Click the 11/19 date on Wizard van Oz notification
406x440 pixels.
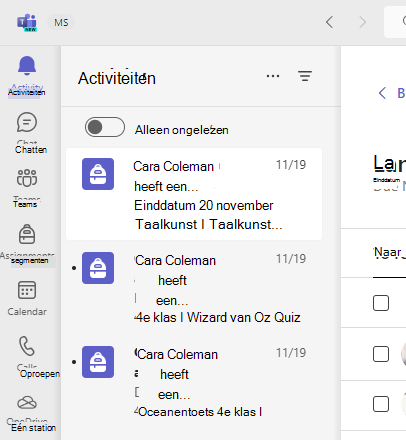click(291, 259)
